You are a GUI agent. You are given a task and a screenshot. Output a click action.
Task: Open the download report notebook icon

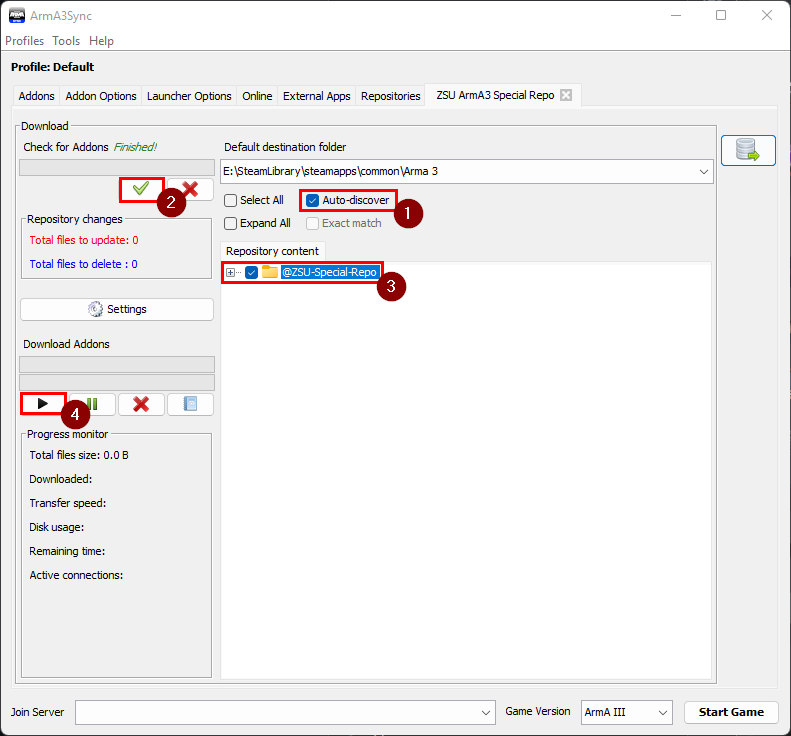pyautogui.click(x=190, y=404)
